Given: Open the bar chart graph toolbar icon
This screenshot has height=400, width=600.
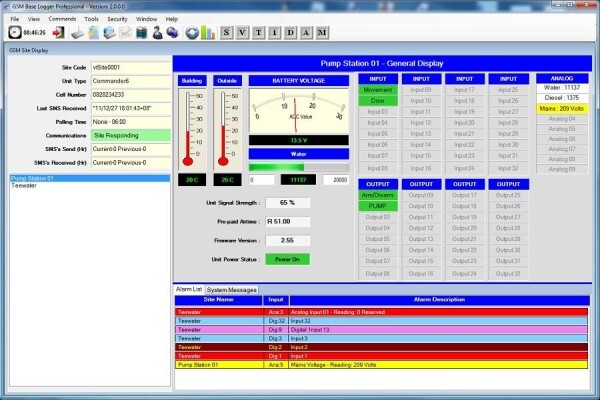Looking at the screenshot, I should (x=208, y=33).
